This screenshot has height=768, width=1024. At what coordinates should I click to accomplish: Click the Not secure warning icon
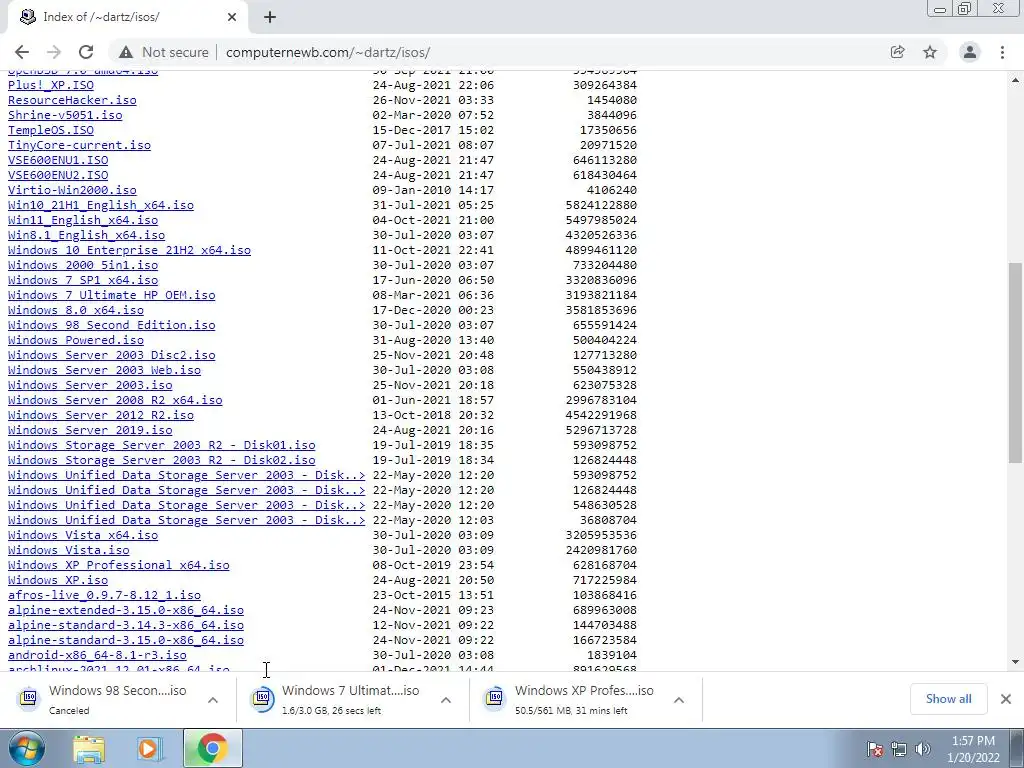pos(126,52)
